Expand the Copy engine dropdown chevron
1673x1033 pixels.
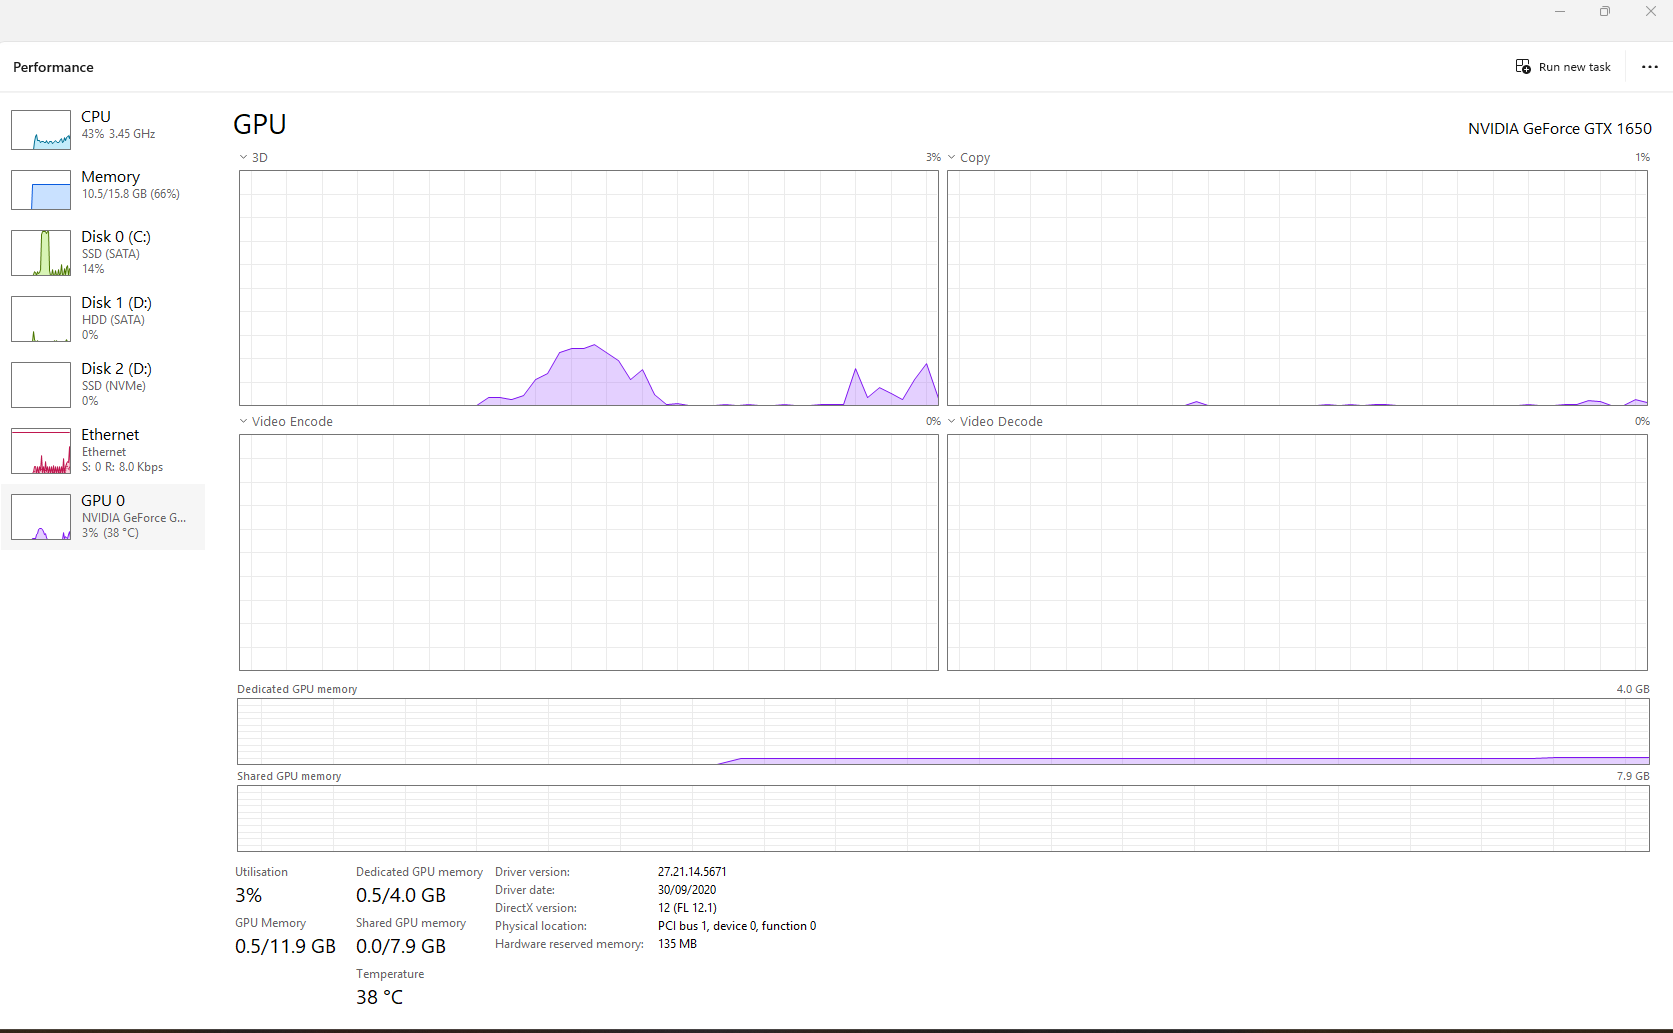pyautogui.click(x=951, y=157)
